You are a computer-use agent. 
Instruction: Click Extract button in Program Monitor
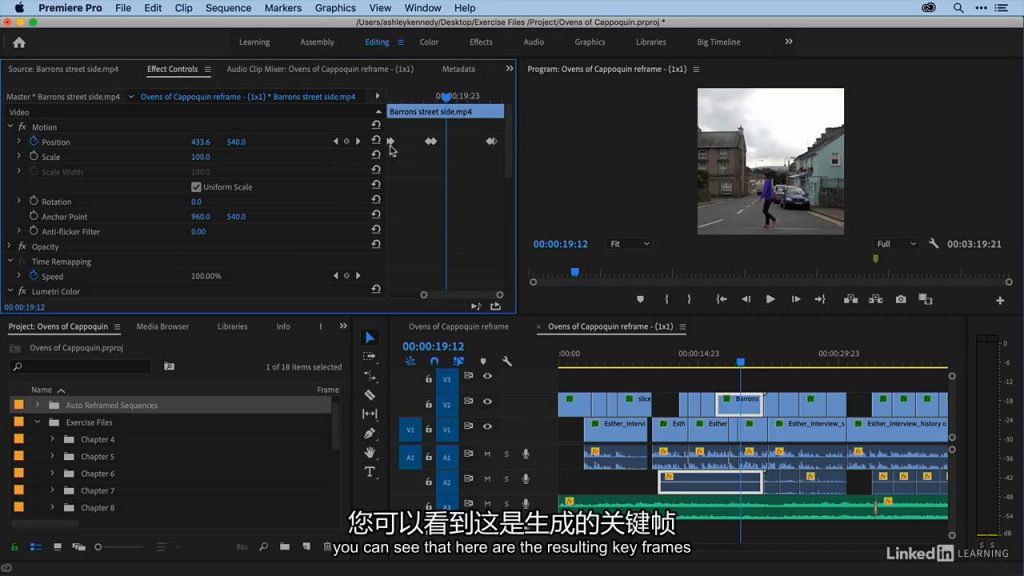(876, 299)
